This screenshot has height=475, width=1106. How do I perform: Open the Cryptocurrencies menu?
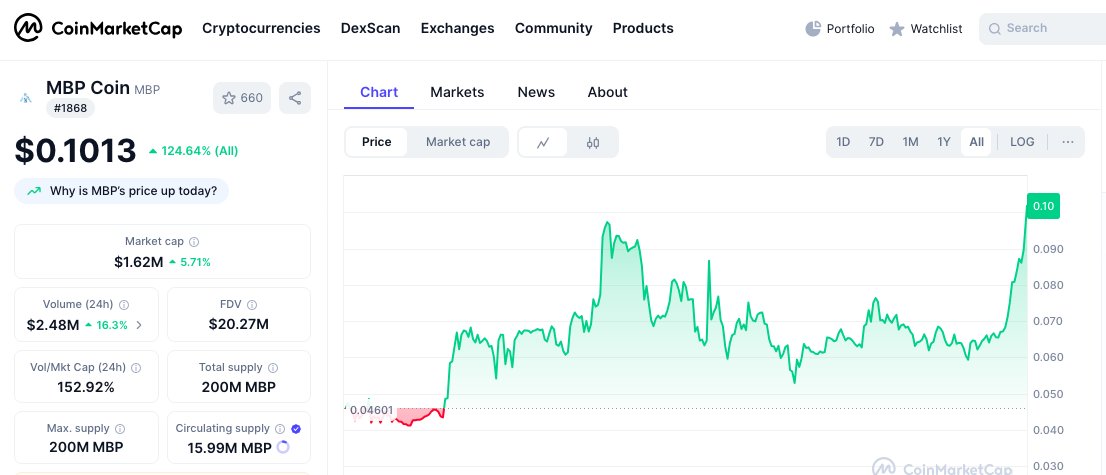coord(261,28)
